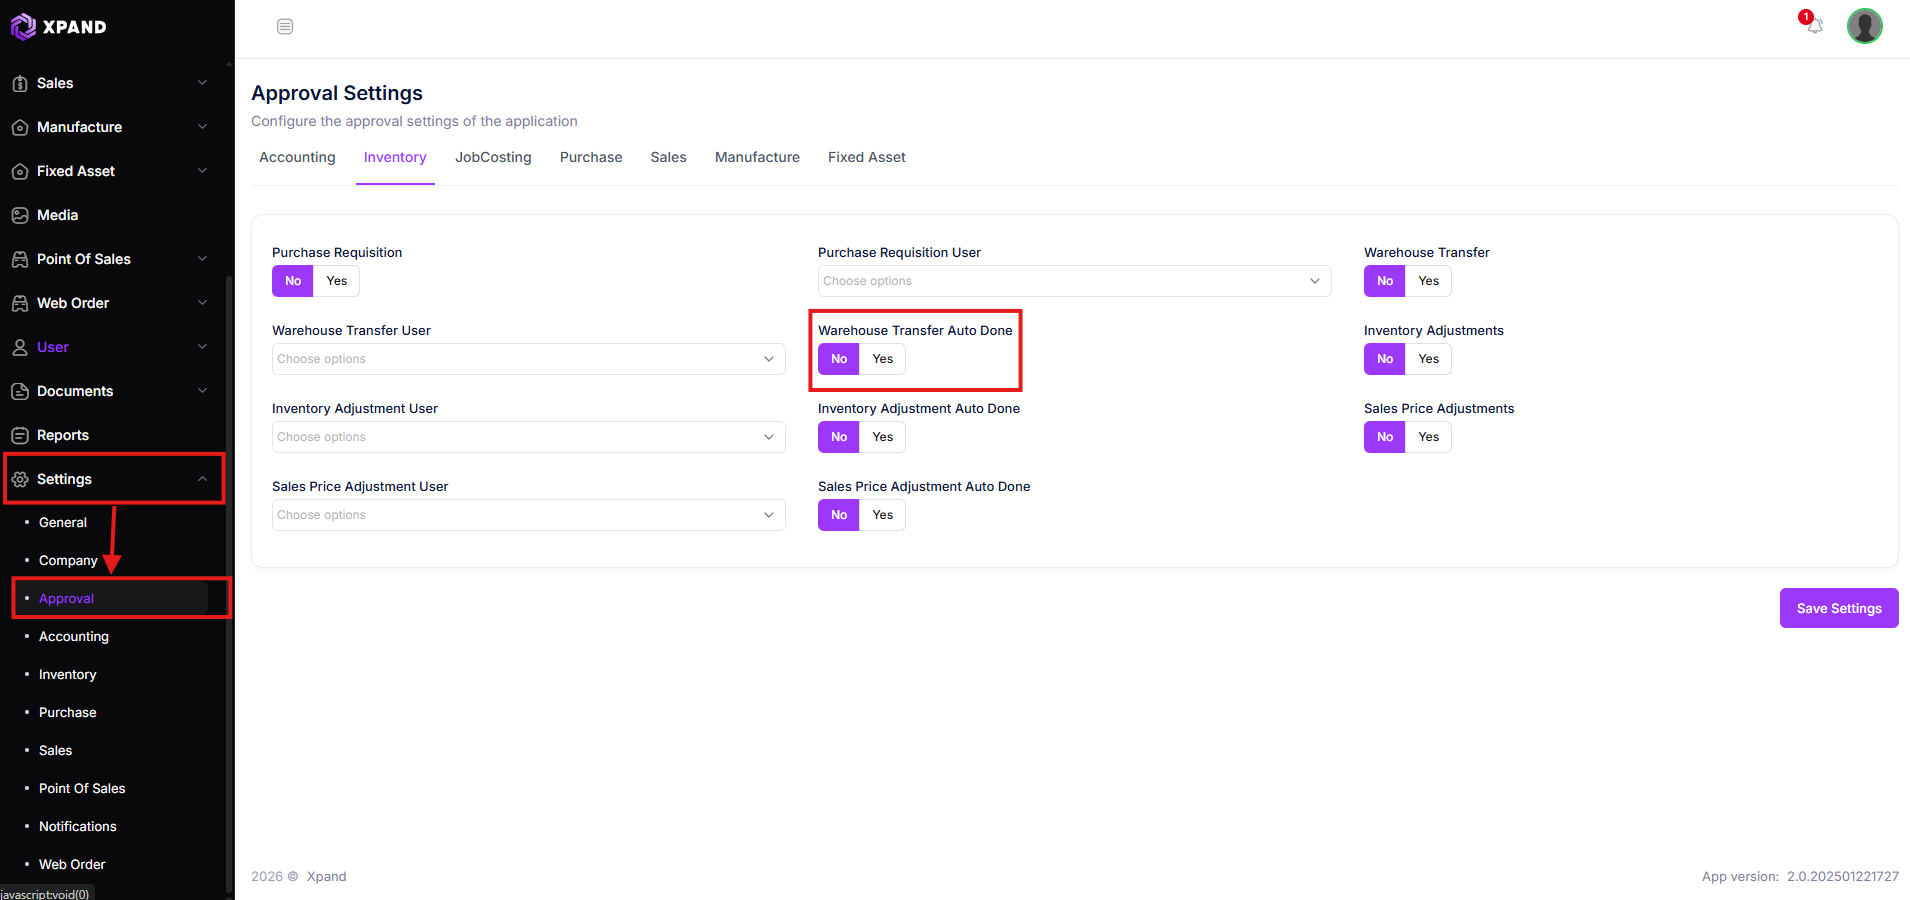1910x900 pixels.
Task: Click the Save Settings button
Action: pyautogui.click(x=1839, y=608)
